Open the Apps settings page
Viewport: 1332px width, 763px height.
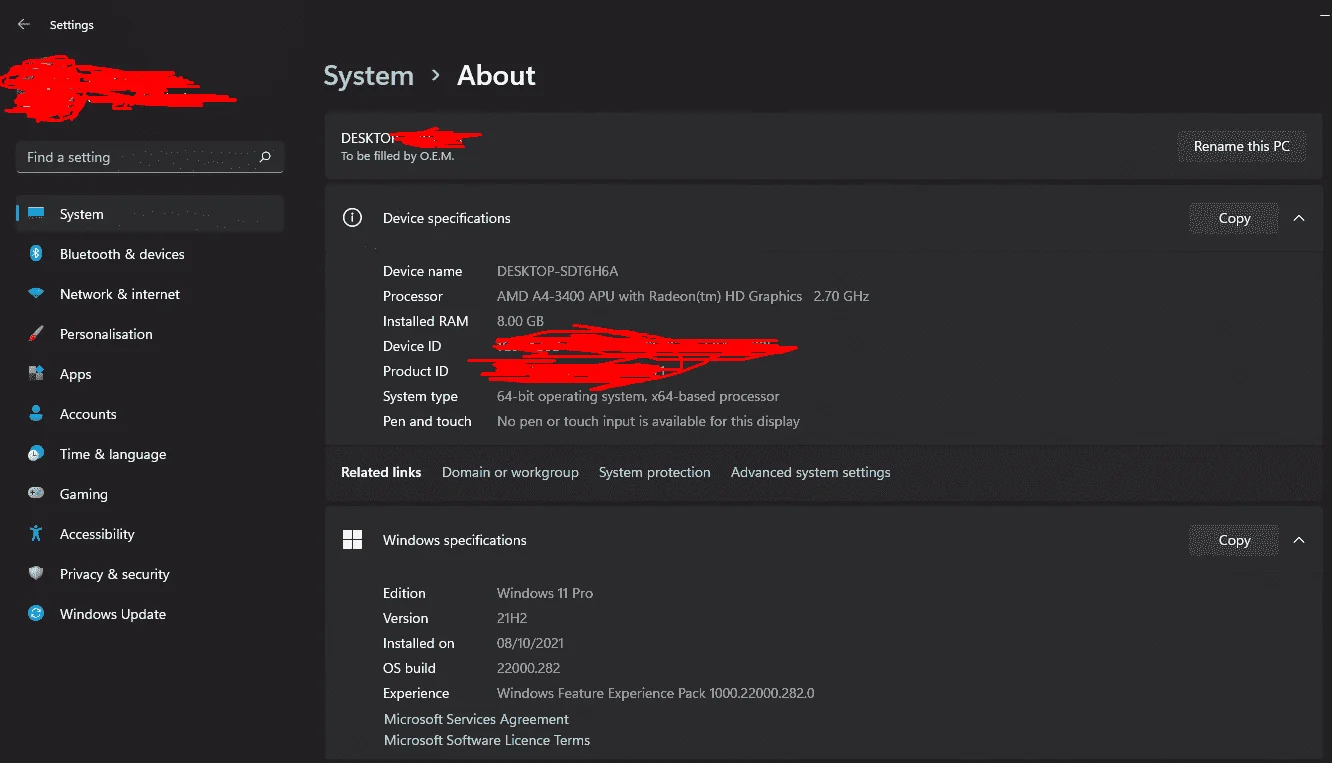click(150, 374)
